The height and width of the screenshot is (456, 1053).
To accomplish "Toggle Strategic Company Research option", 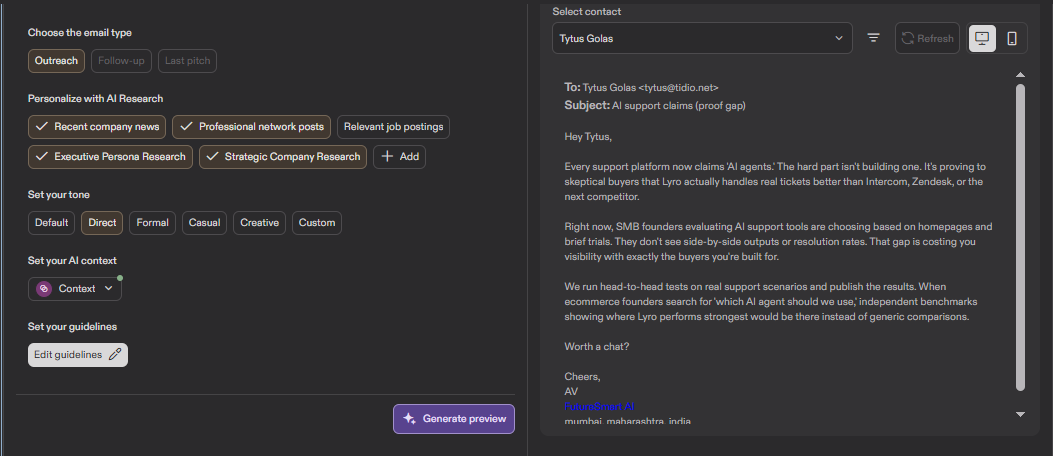I will point(283,156).
